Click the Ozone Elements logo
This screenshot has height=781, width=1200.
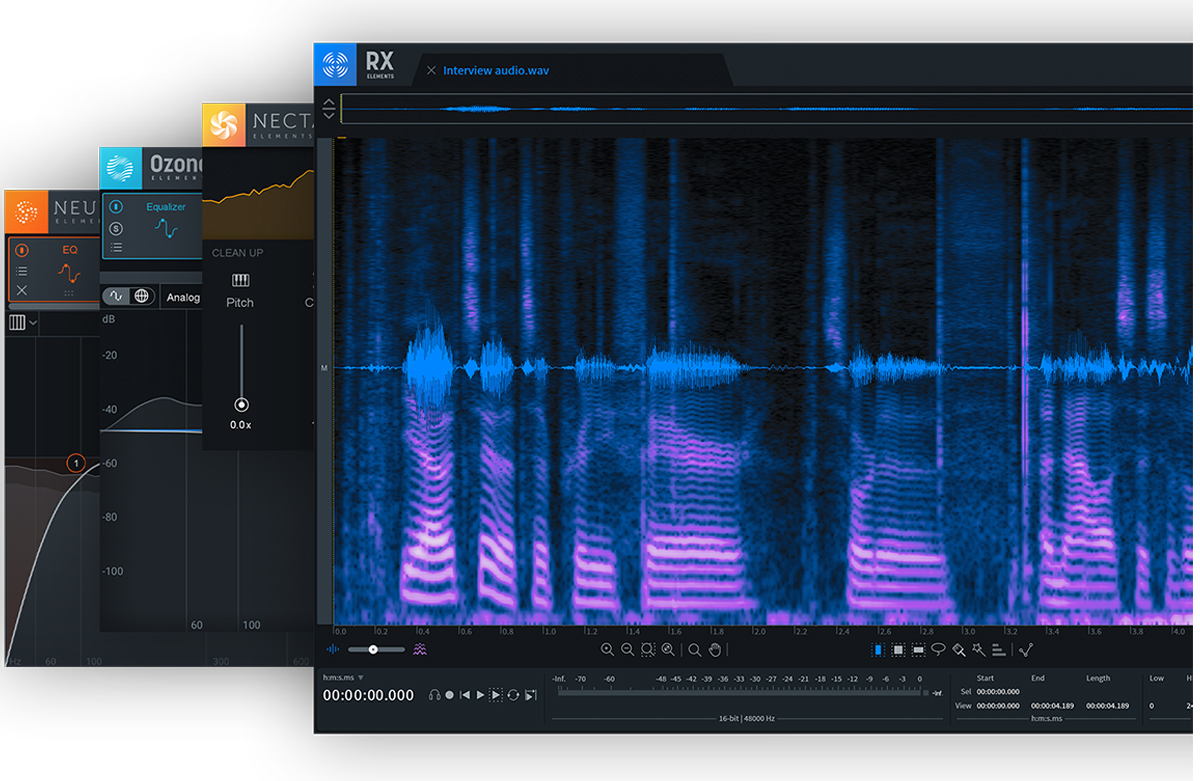click(x=119, y=167)
